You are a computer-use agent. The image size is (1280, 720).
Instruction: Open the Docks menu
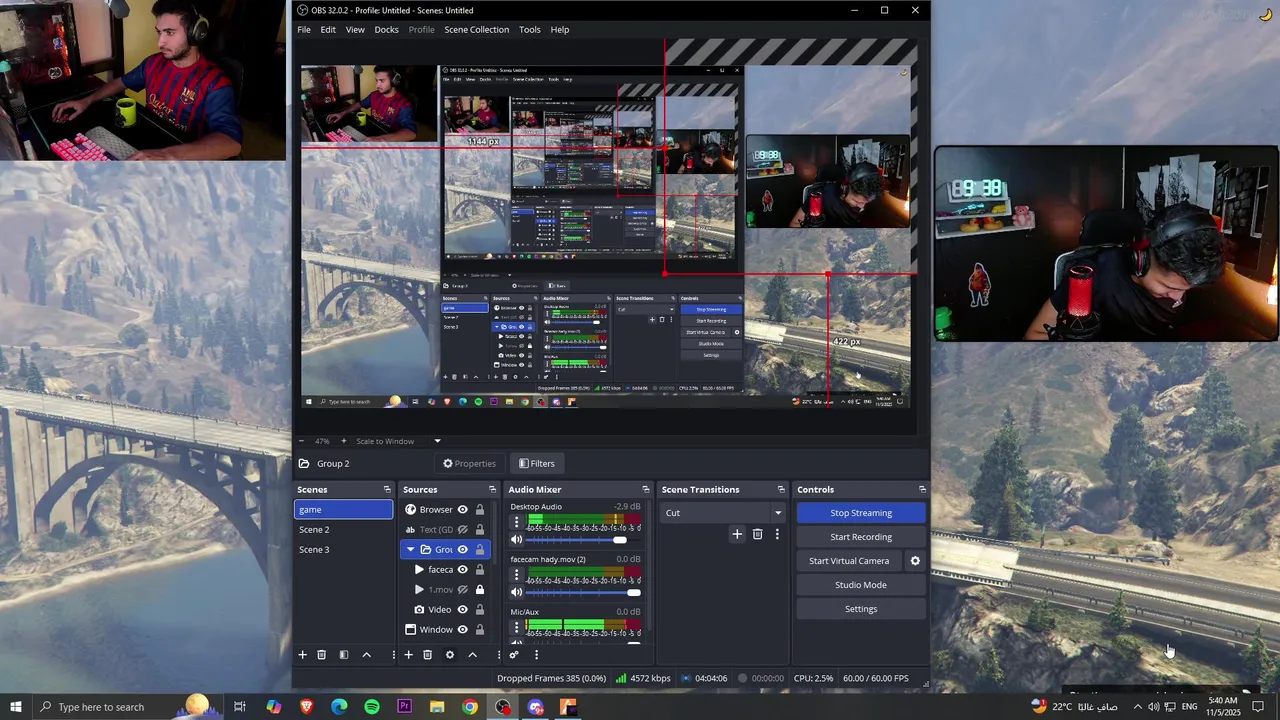coord(386,30)
